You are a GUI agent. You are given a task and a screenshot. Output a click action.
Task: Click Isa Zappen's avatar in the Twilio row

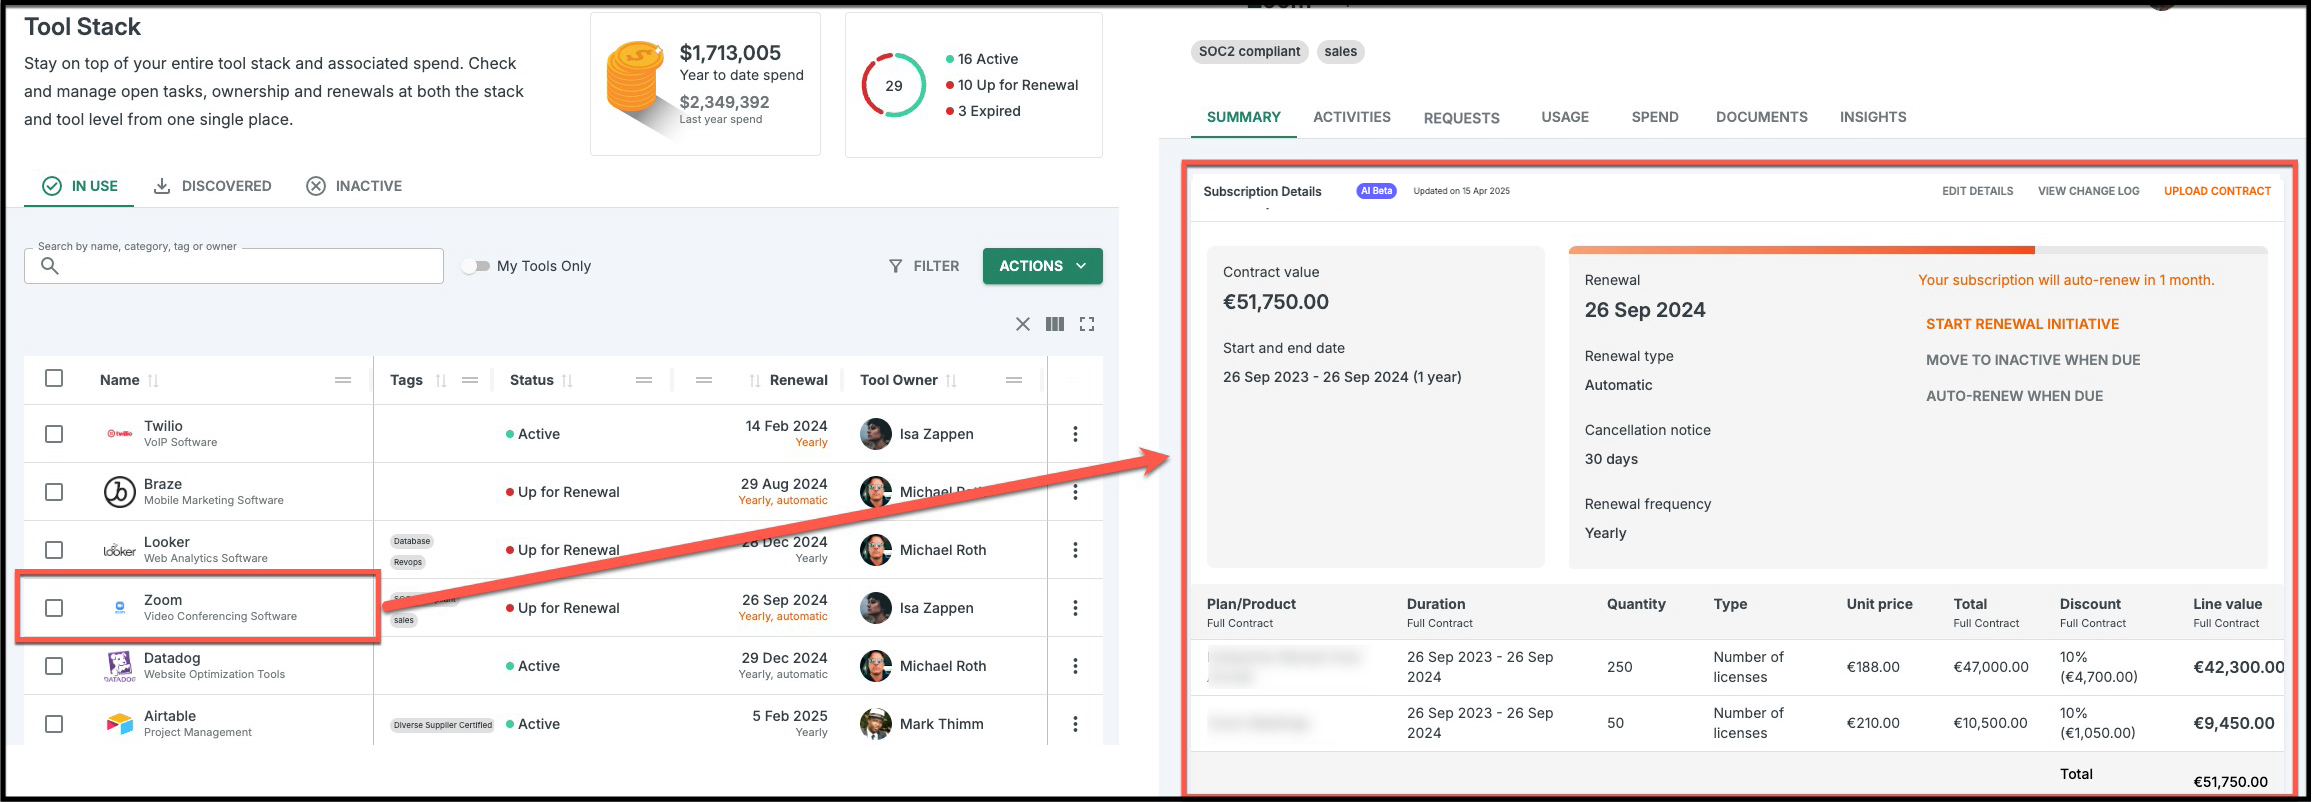pos(876,434)
